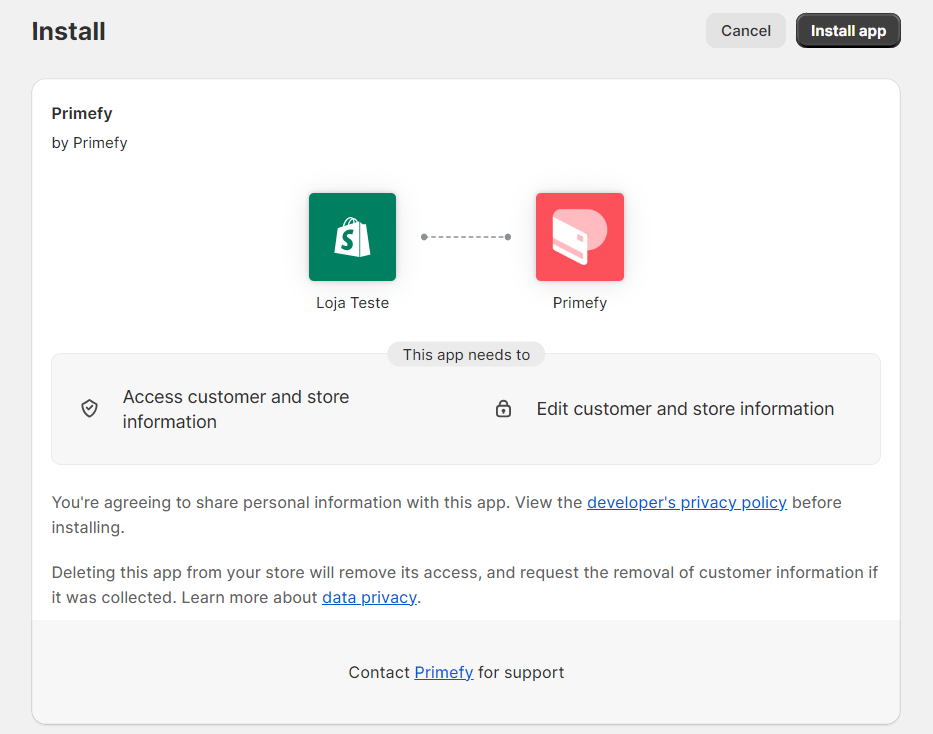Cancel the app installation
This screenshot has height=734, width=933.
pos(746,31)
